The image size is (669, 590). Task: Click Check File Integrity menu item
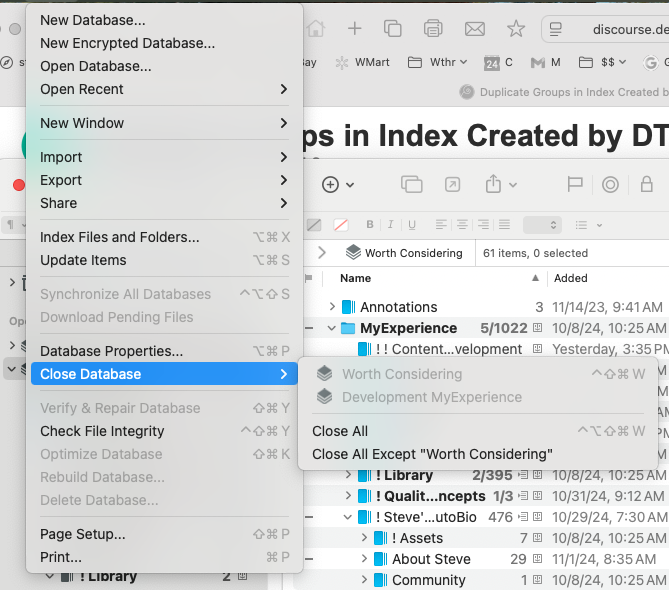tap(102, 431)
